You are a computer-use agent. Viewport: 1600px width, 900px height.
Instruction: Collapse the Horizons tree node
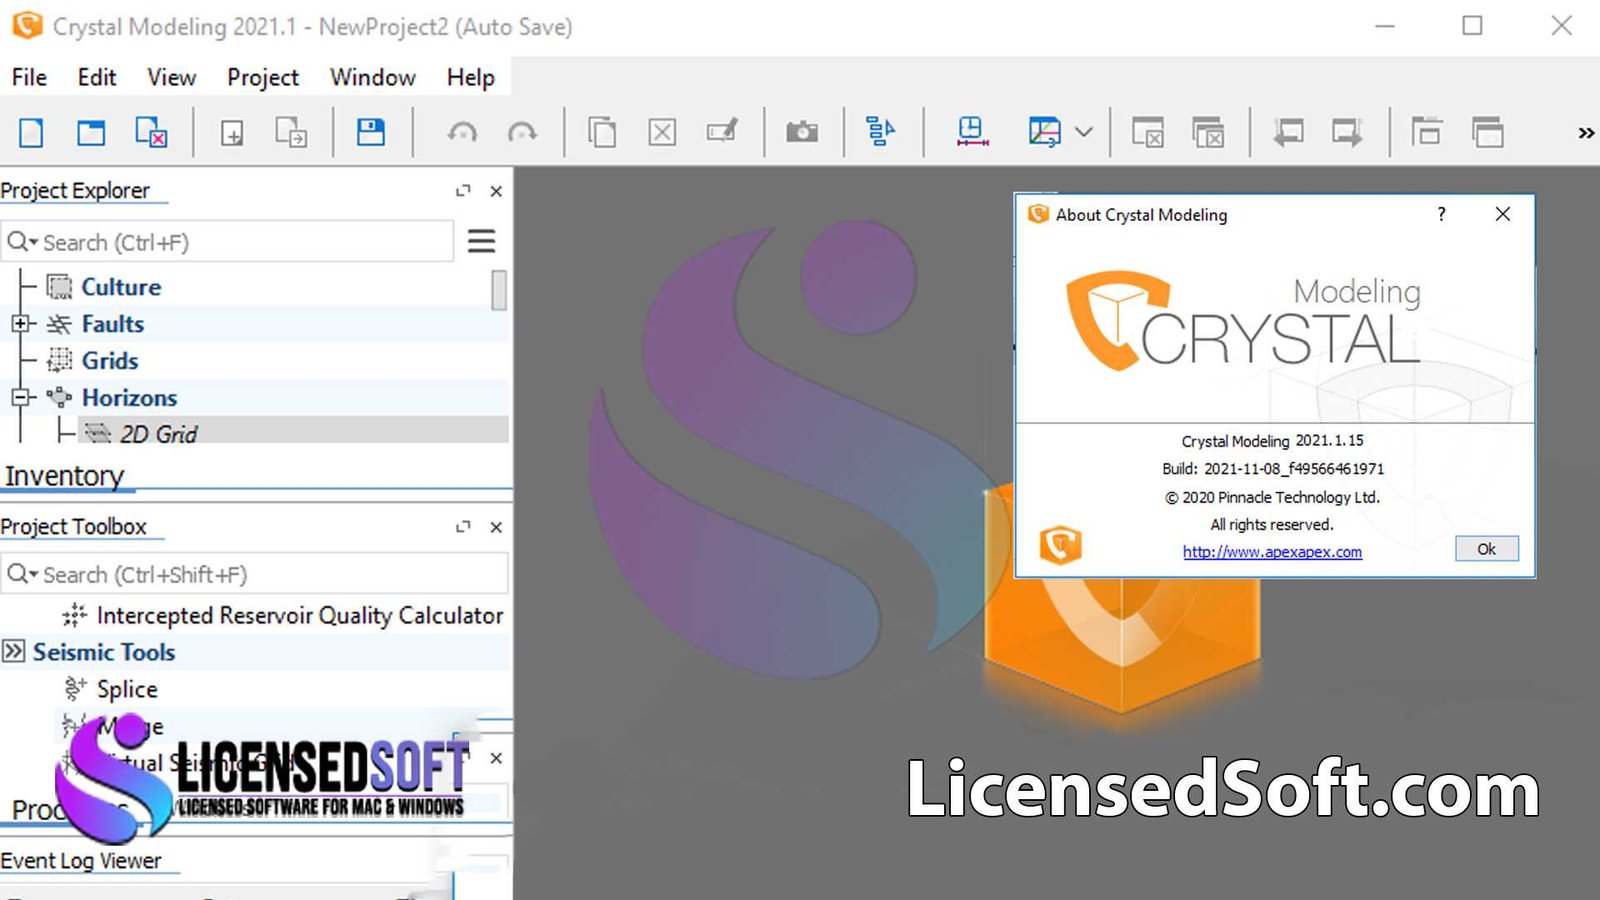[x=20, y=397]
